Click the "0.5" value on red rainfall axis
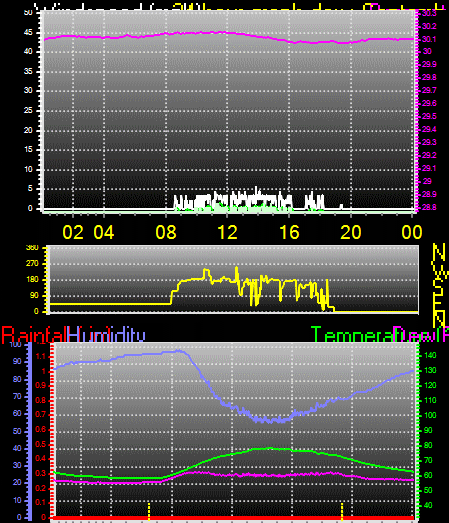 (x=40, y=444)
